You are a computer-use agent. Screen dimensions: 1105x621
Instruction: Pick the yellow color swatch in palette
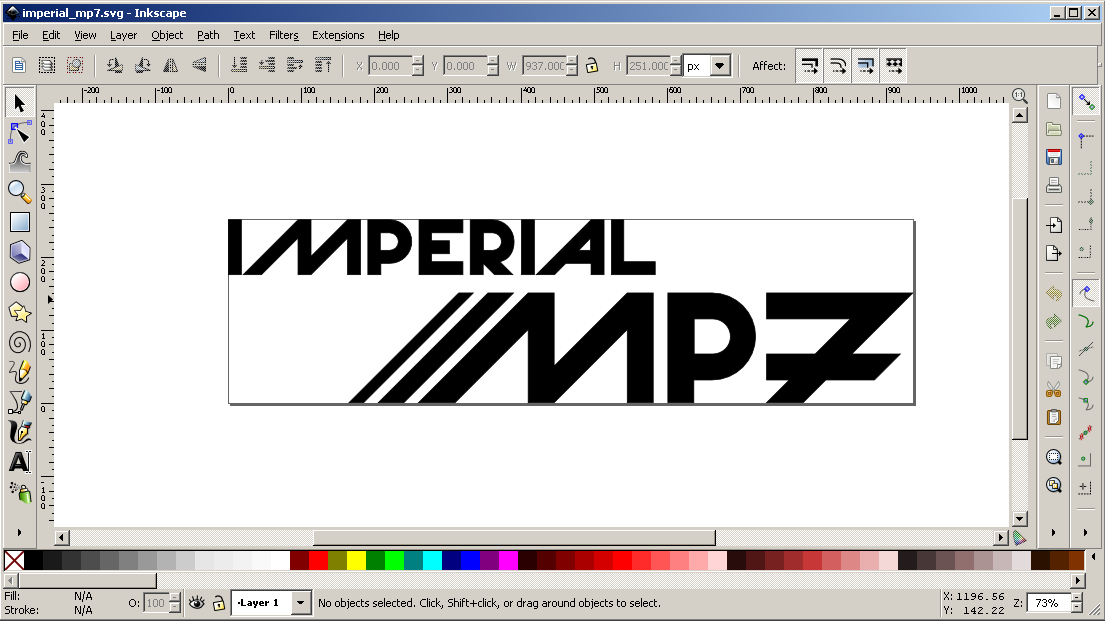coord(357,560)
